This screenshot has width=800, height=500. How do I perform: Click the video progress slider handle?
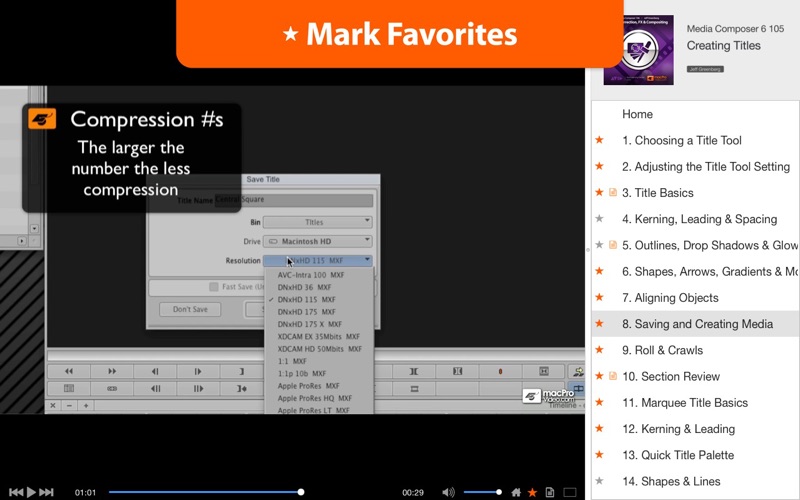(301, 492)
